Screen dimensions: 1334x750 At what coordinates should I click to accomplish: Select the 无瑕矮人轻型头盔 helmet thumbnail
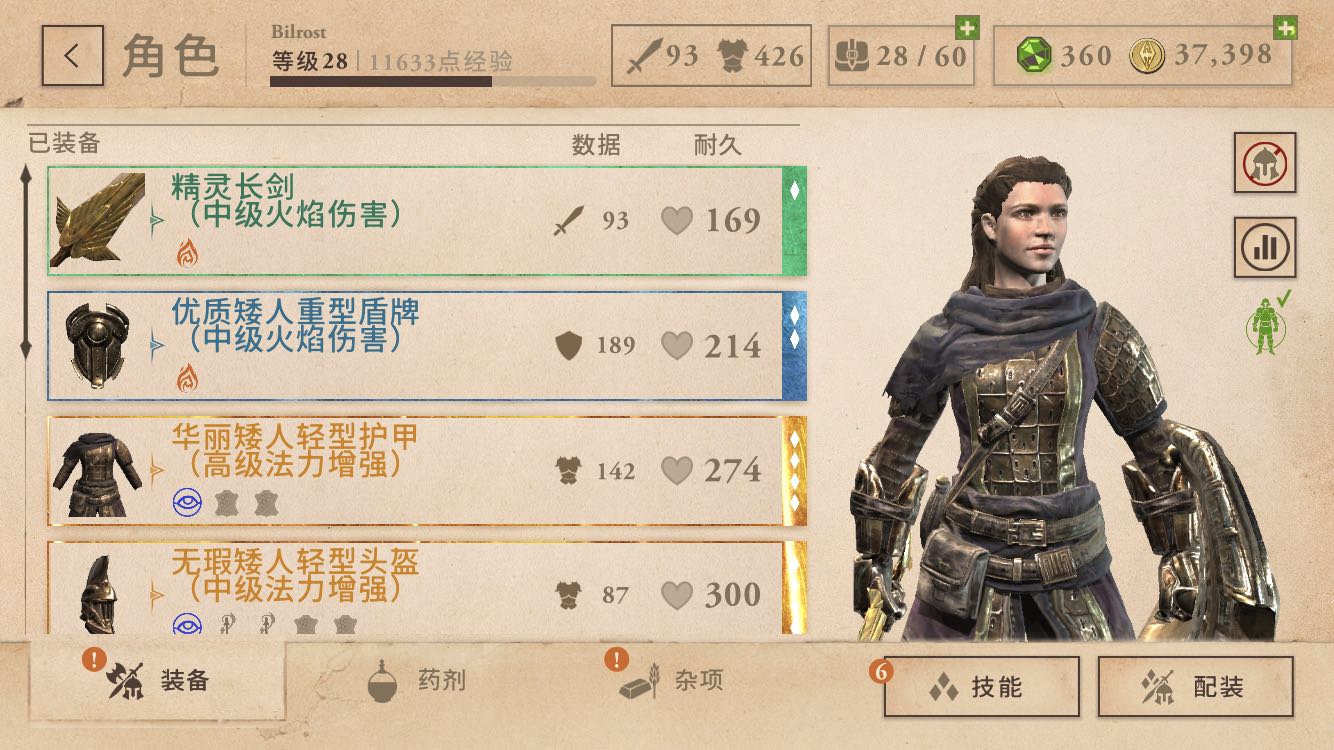pos(99,594)
